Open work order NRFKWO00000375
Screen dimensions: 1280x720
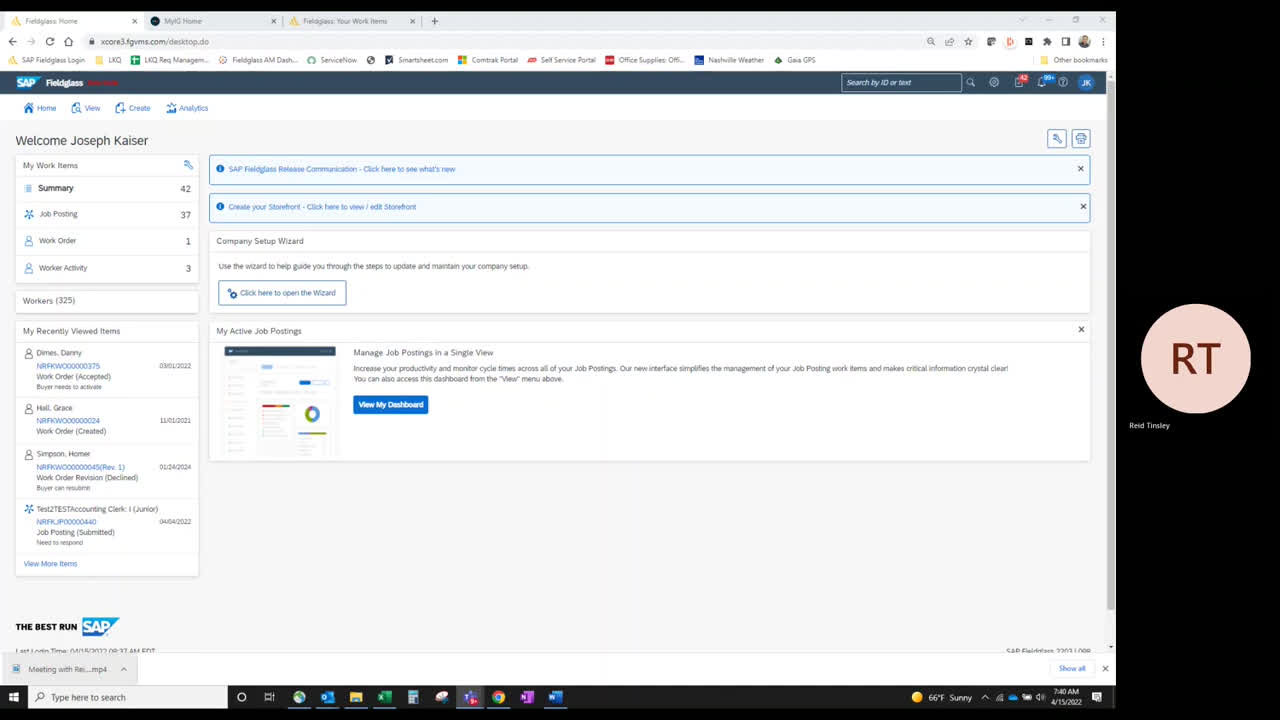(68, 366)
